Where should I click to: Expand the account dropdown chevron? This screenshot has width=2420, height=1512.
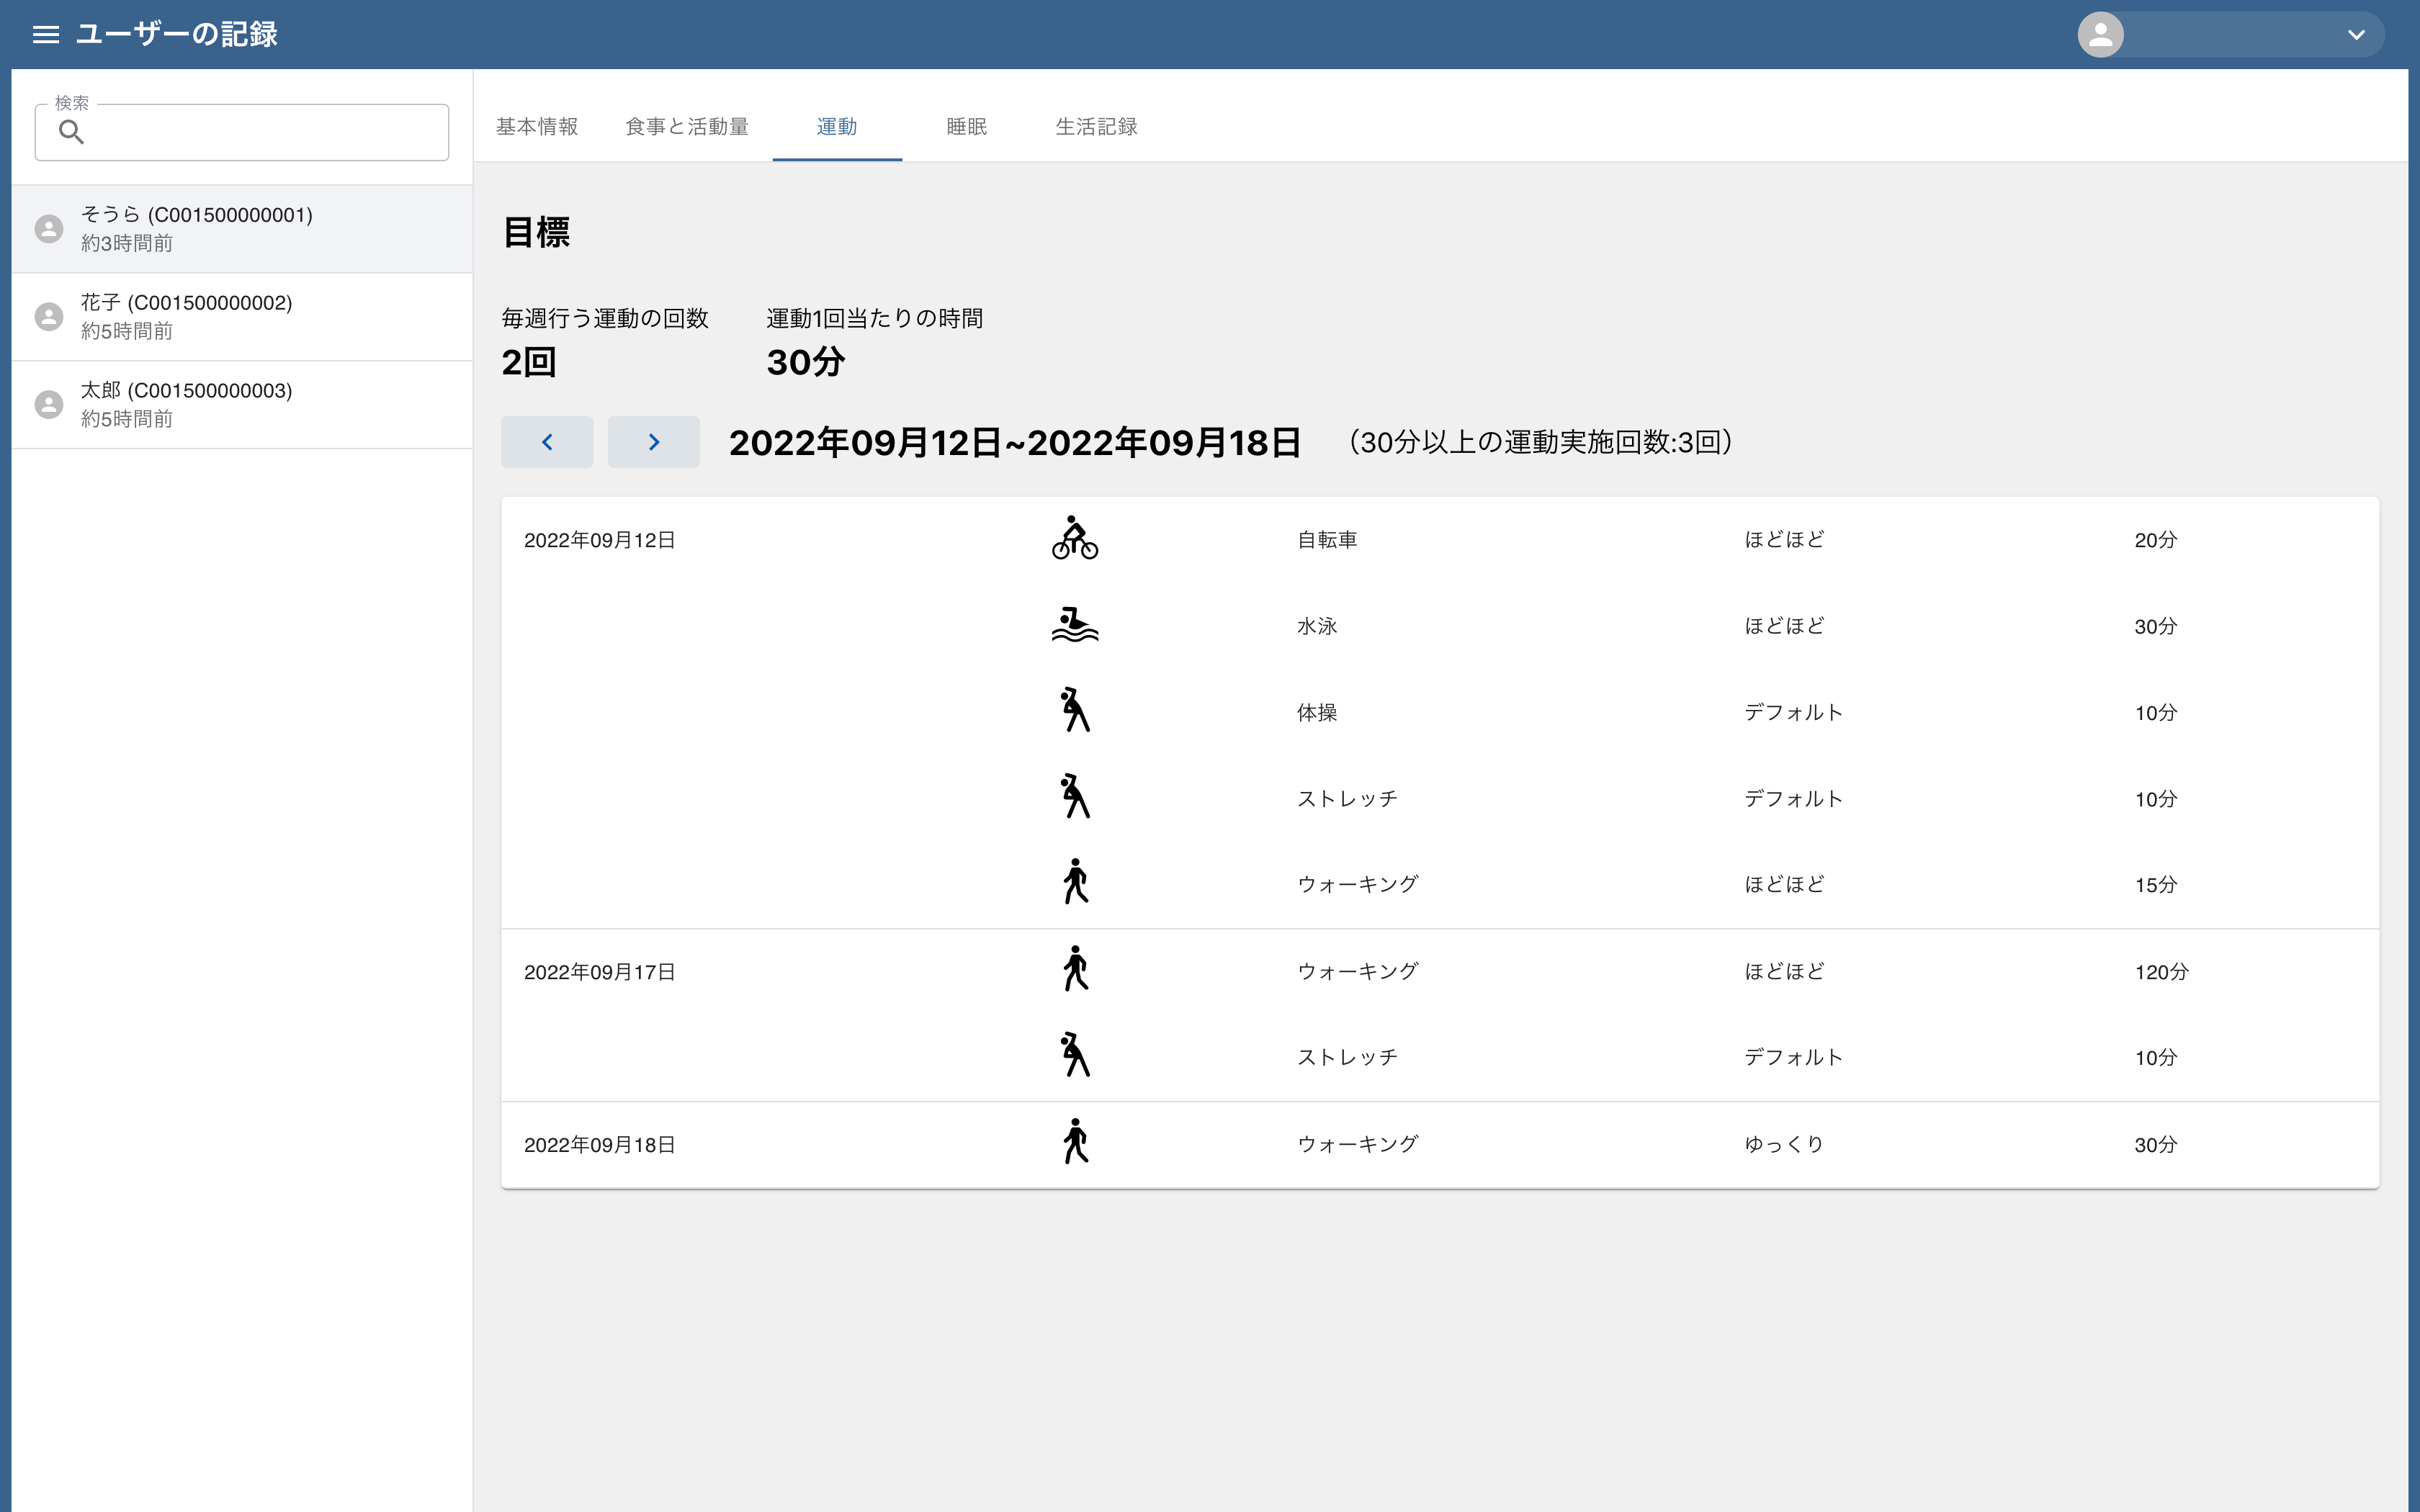point(2356,35)
